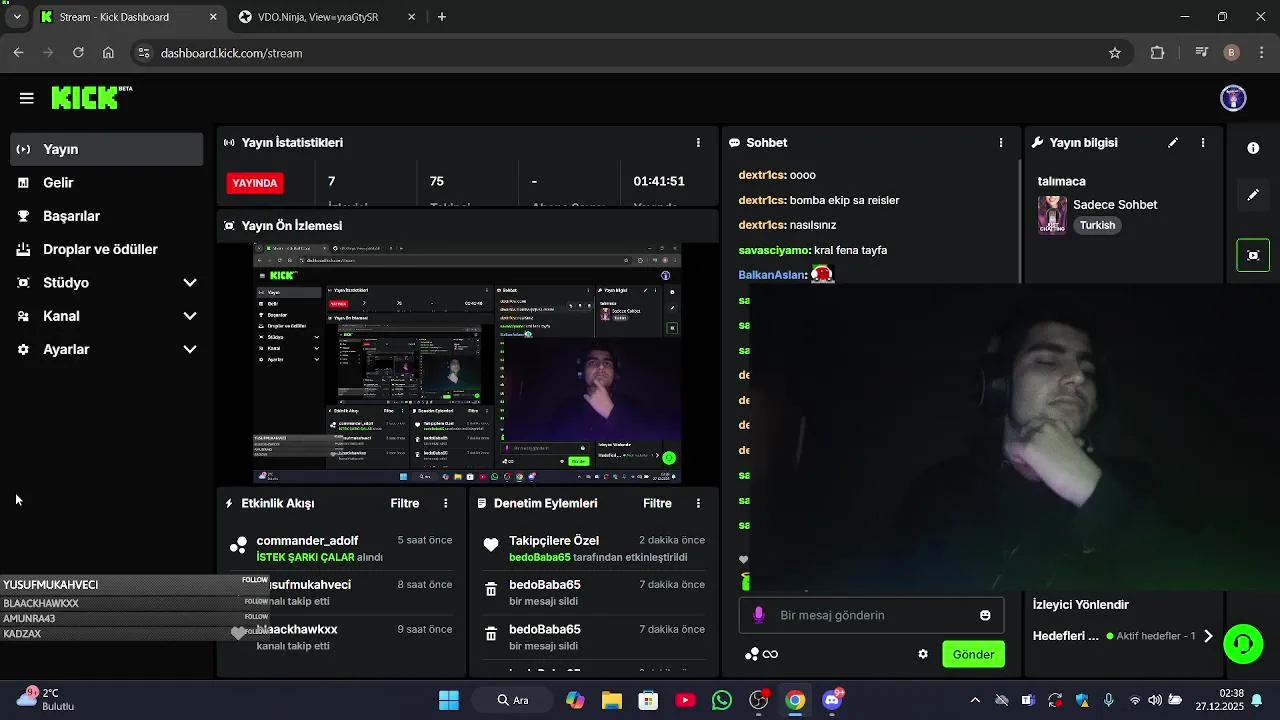This screenshot has width=1280, height=720.
Task: Click İSTEK ŞARKI ÇALAR reward link
Action: (305, 557)
